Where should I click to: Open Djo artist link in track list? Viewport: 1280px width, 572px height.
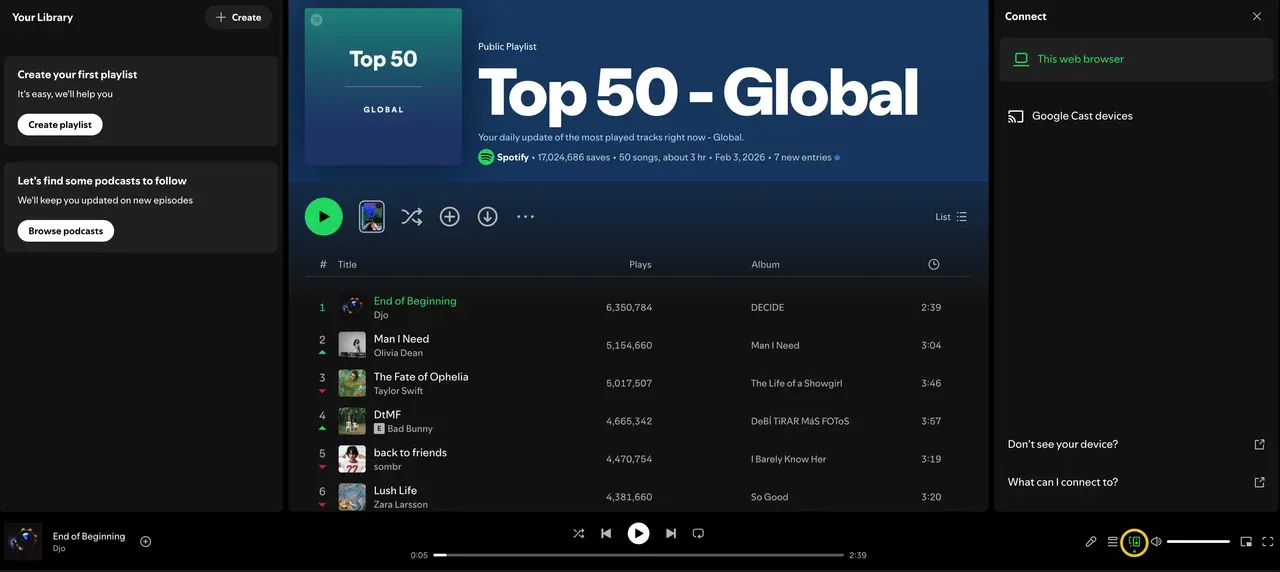tap(381, 315)
